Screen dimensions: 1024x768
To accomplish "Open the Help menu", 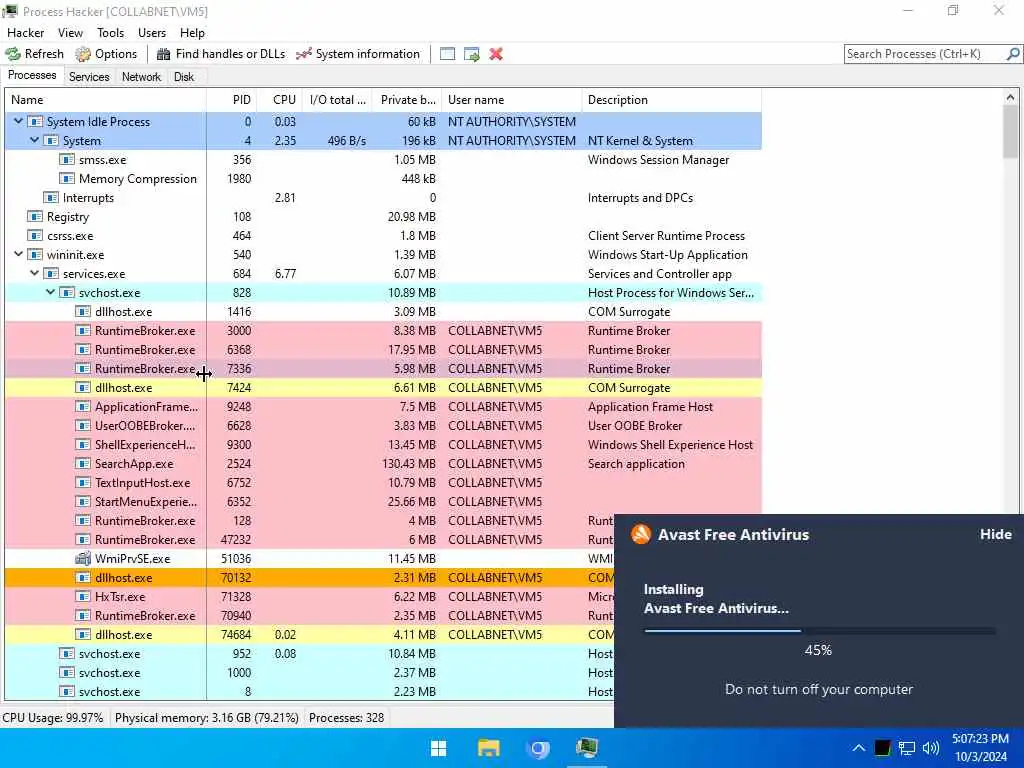I will coord(192,33).
